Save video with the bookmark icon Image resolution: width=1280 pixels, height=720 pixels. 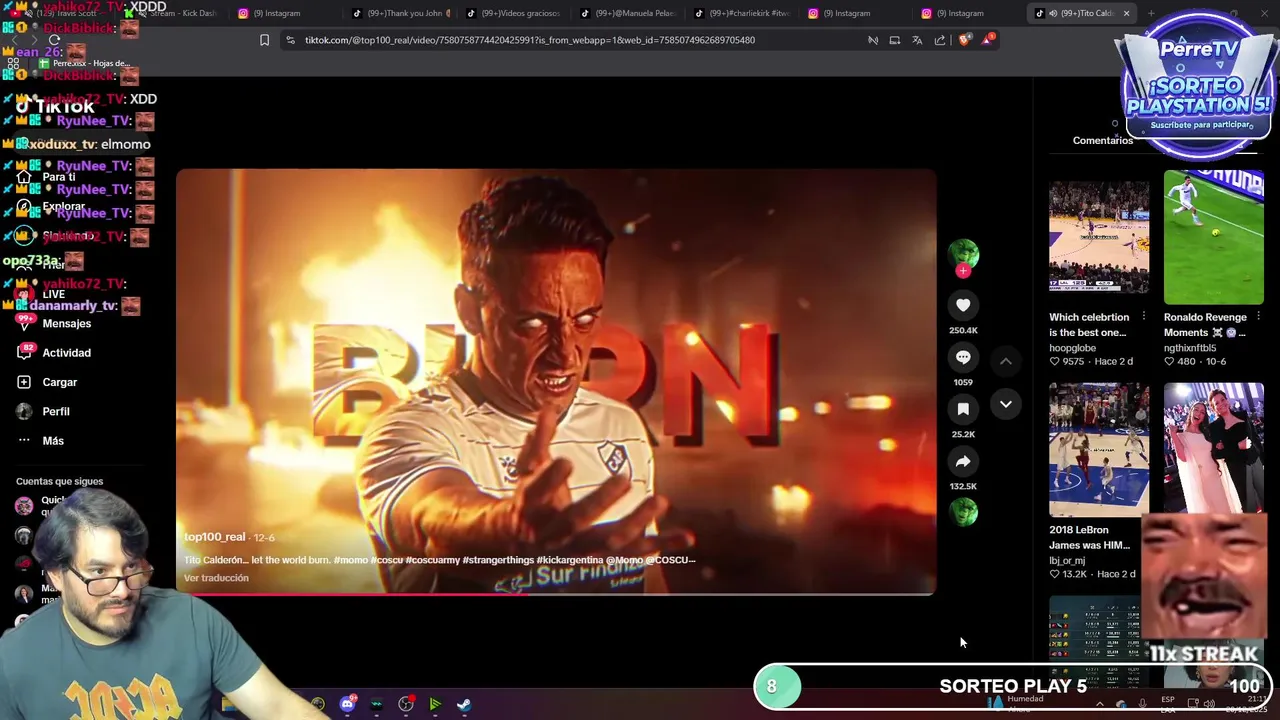click(x=963, y=409)
